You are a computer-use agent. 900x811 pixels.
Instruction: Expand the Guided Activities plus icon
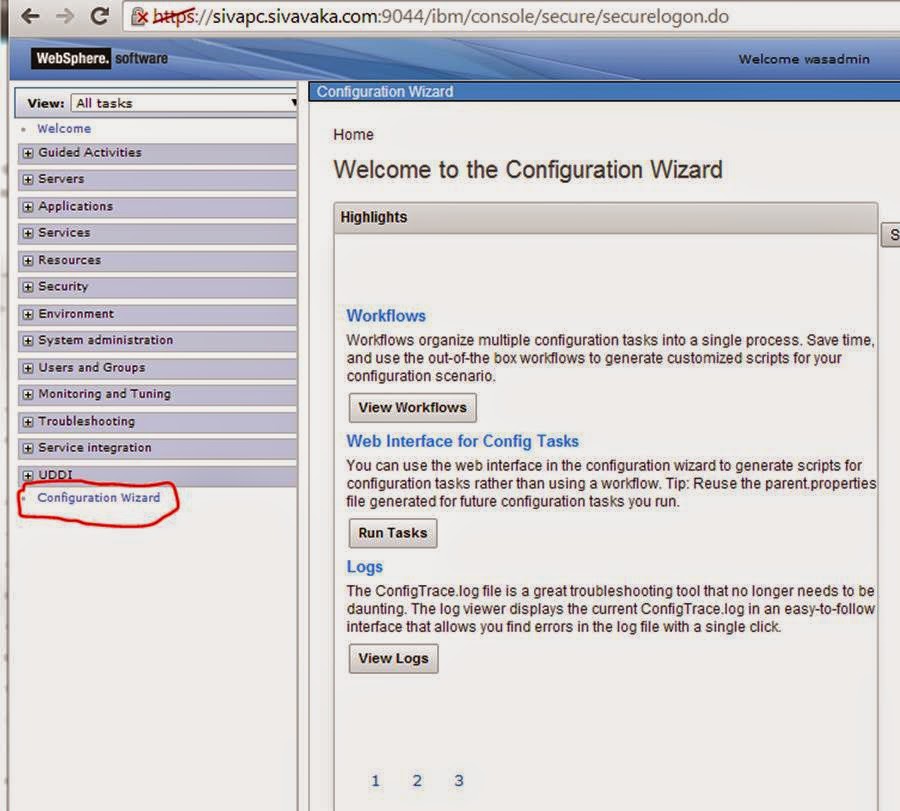28,153
